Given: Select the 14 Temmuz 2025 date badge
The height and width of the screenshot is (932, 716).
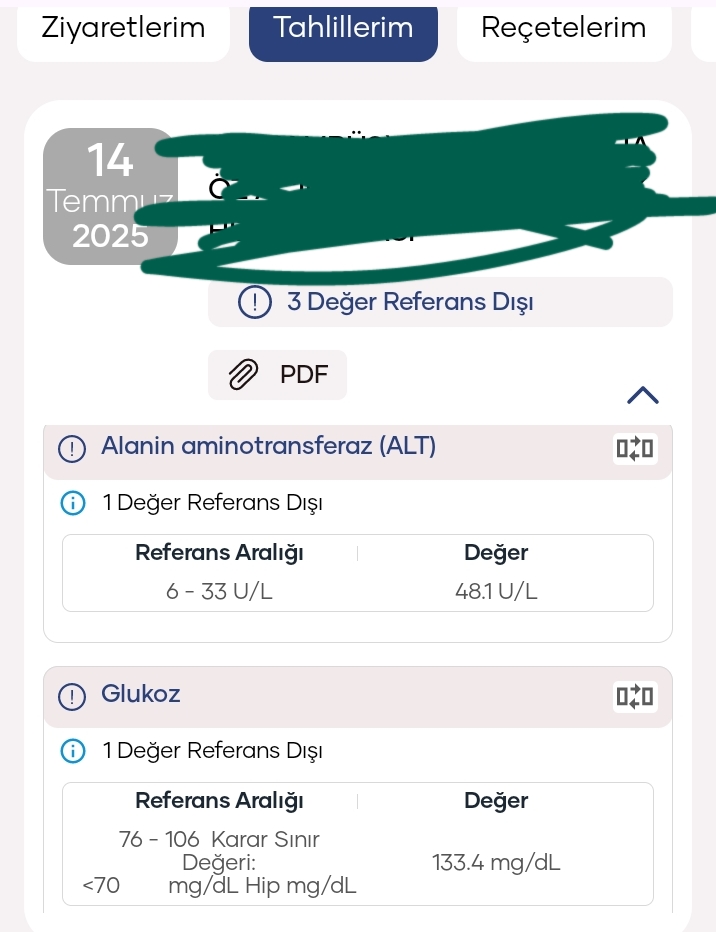Looking at the screenshot, I should tap(111, 196).
